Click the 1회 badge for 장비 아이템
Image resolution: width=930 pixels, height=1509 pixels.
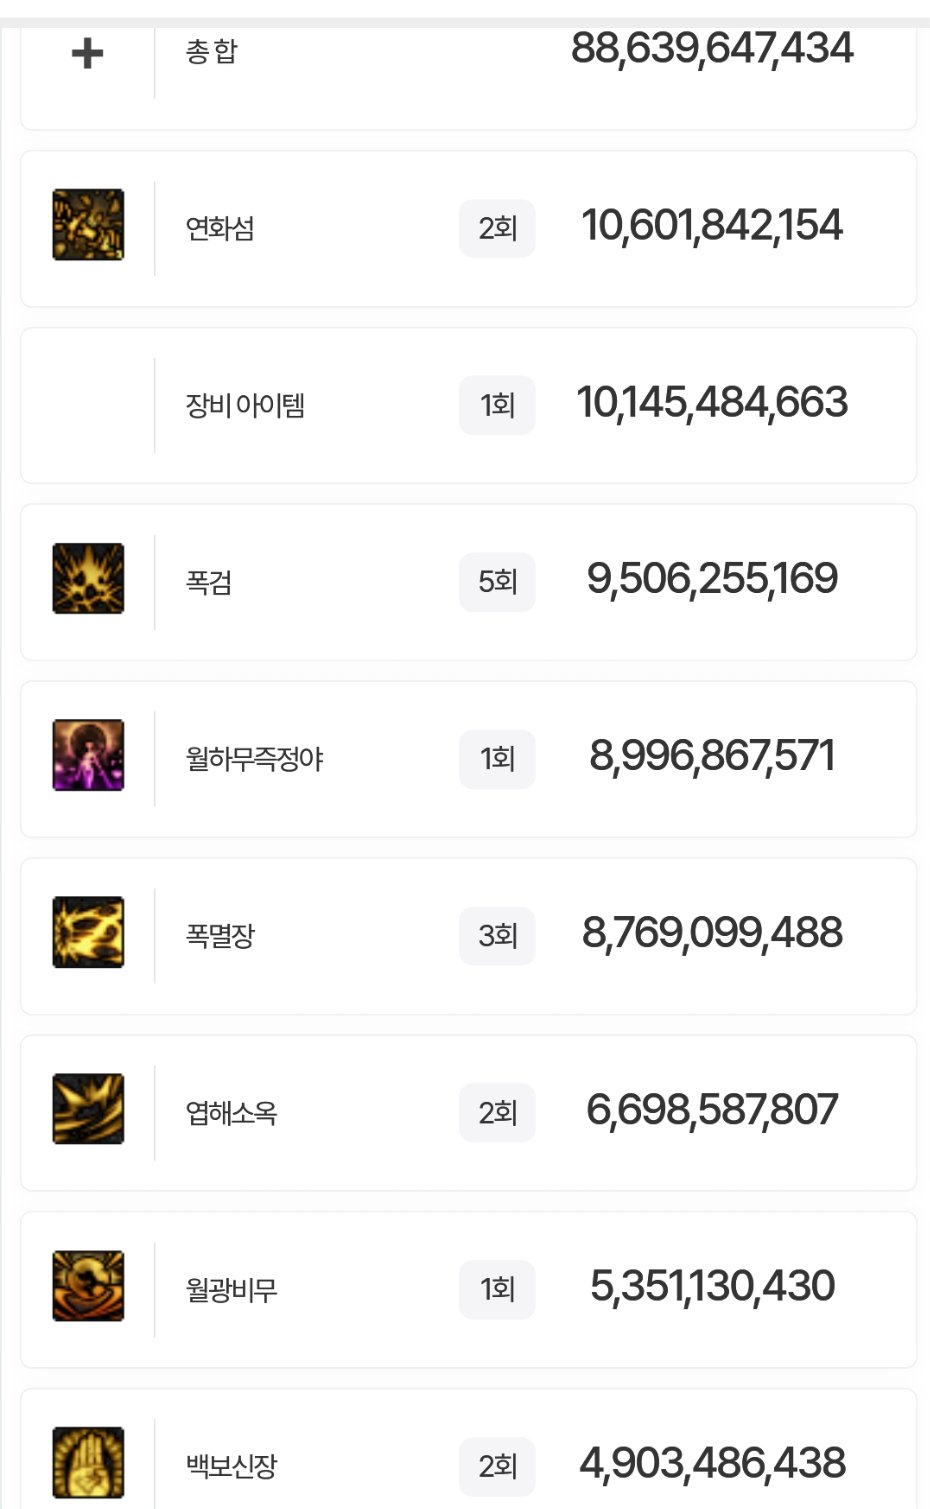point(497,405)
